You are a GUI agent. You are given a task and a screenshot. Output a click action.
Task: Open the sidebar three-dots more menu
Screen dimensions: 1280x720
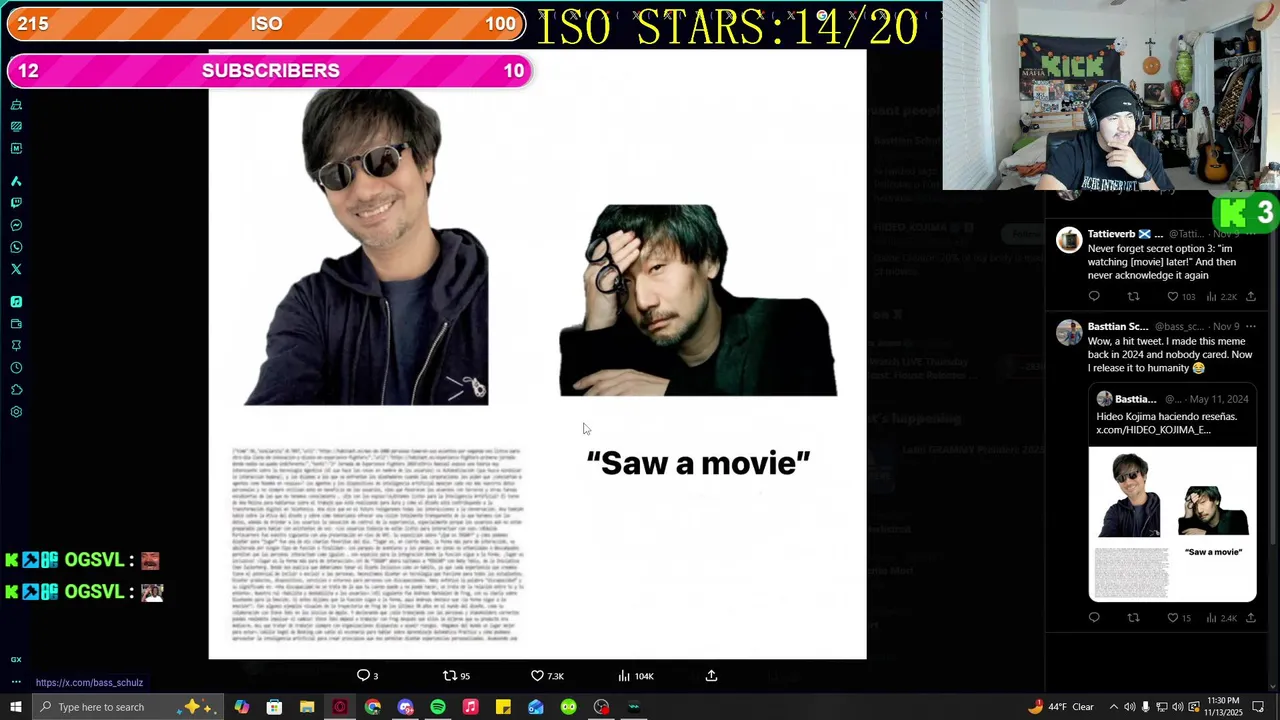coord(16,682)
